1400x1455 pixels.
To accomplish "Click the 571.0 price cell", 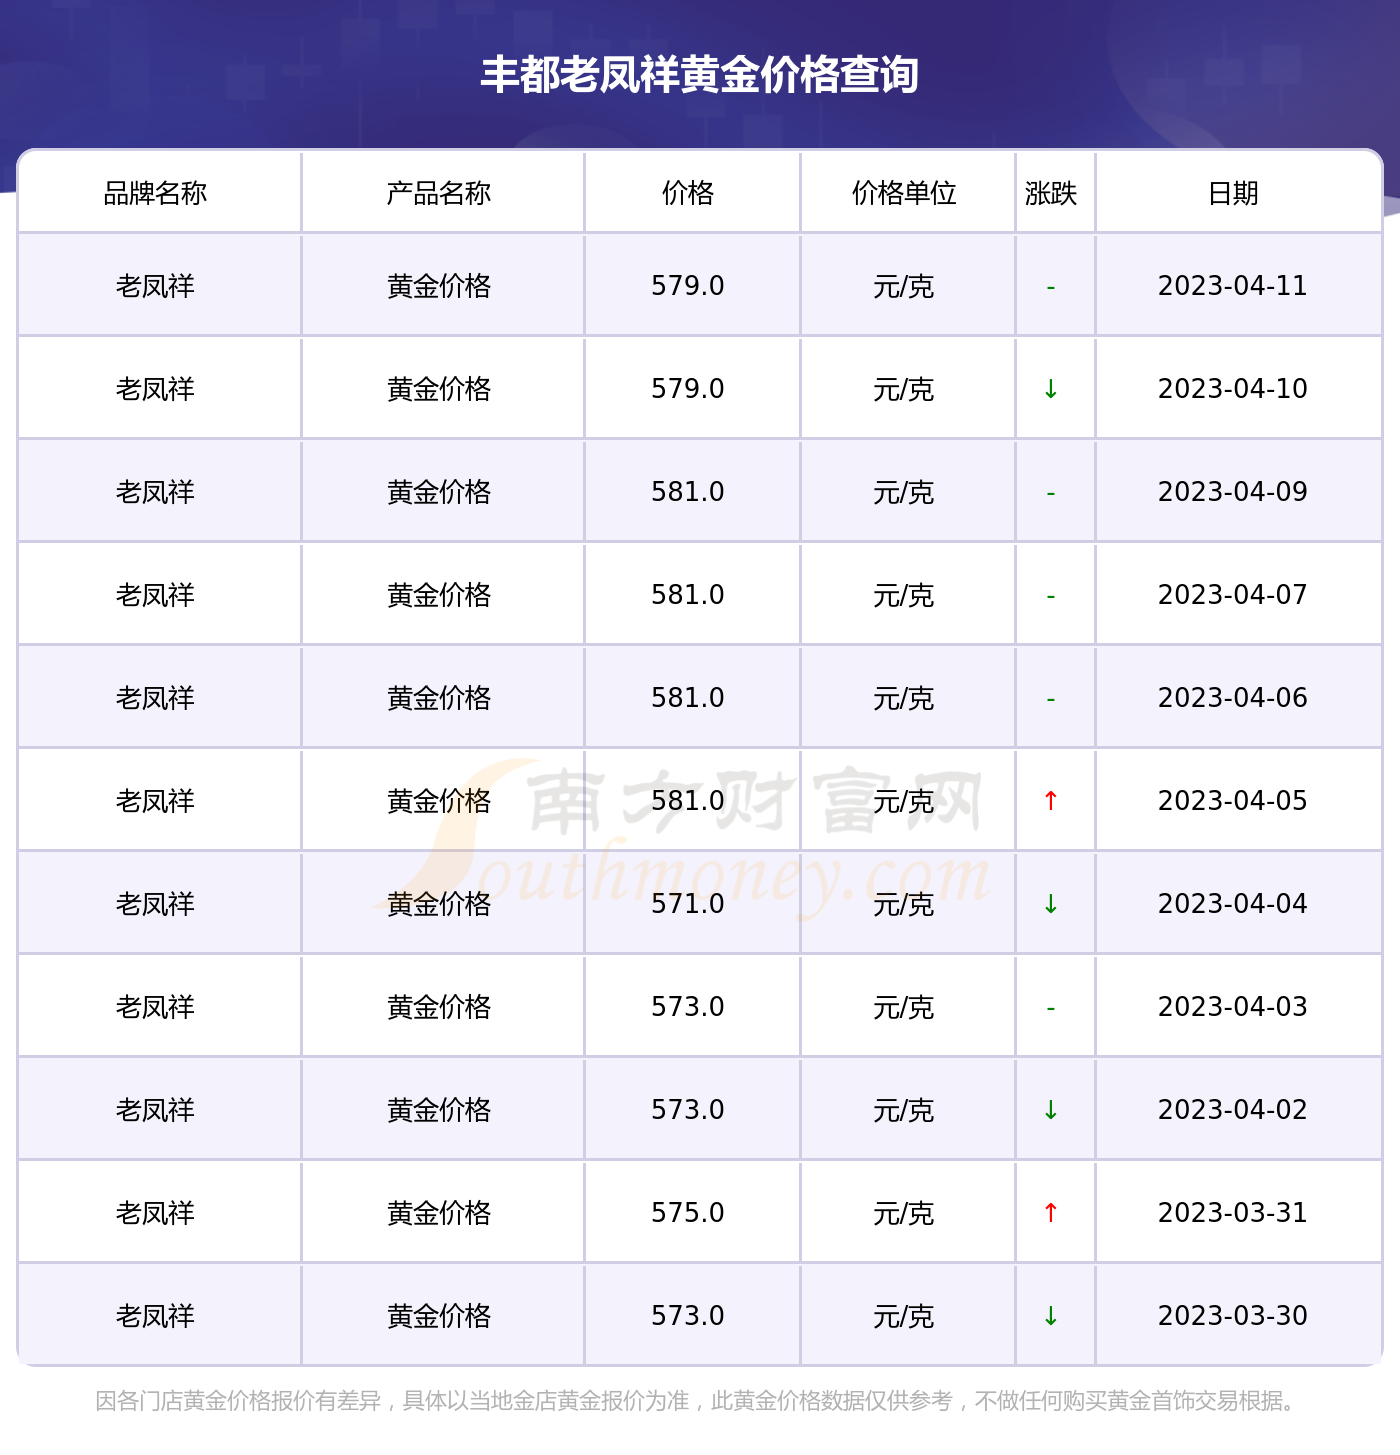I will coord(688,904).
